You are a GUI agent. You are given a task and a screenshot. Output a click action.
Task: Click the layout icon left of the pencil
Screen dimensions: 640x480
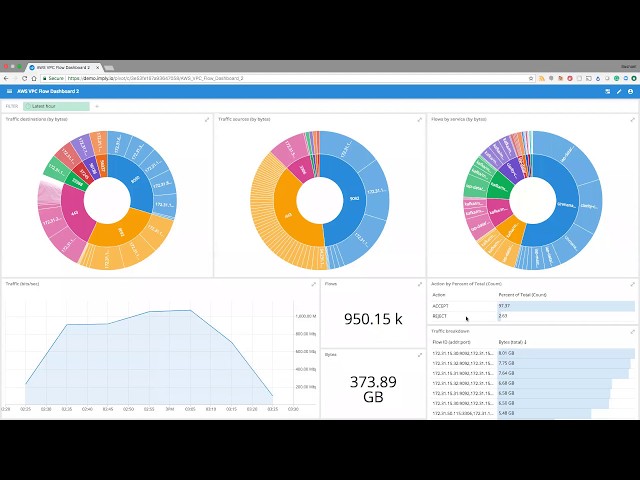click(x=607, y=91)
